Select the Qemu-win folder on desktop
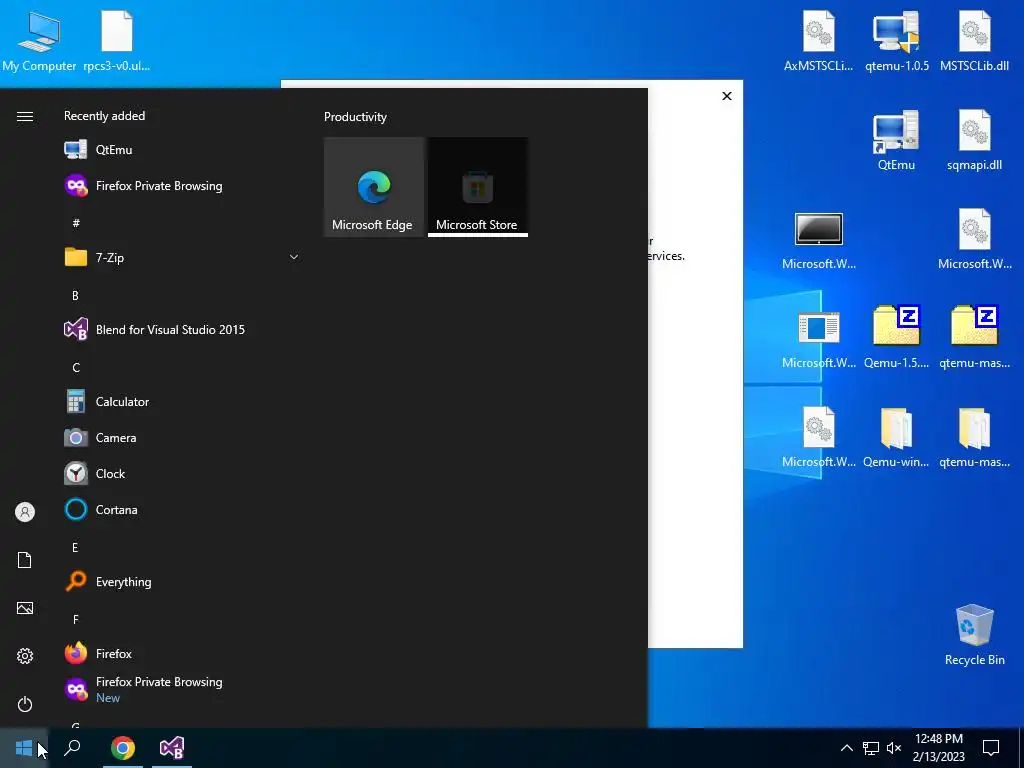The image size is (1024, 768). [x=896, y=437]
